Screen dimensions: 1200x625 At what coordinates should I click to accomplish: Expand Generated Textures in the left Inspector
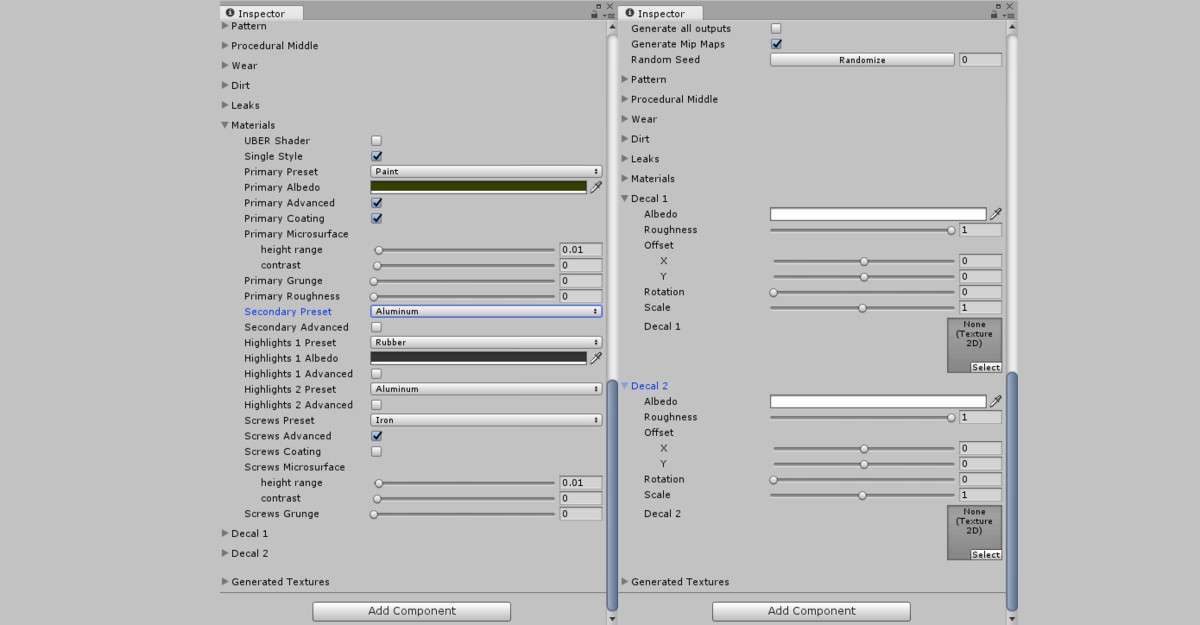(x=225, y=582)
